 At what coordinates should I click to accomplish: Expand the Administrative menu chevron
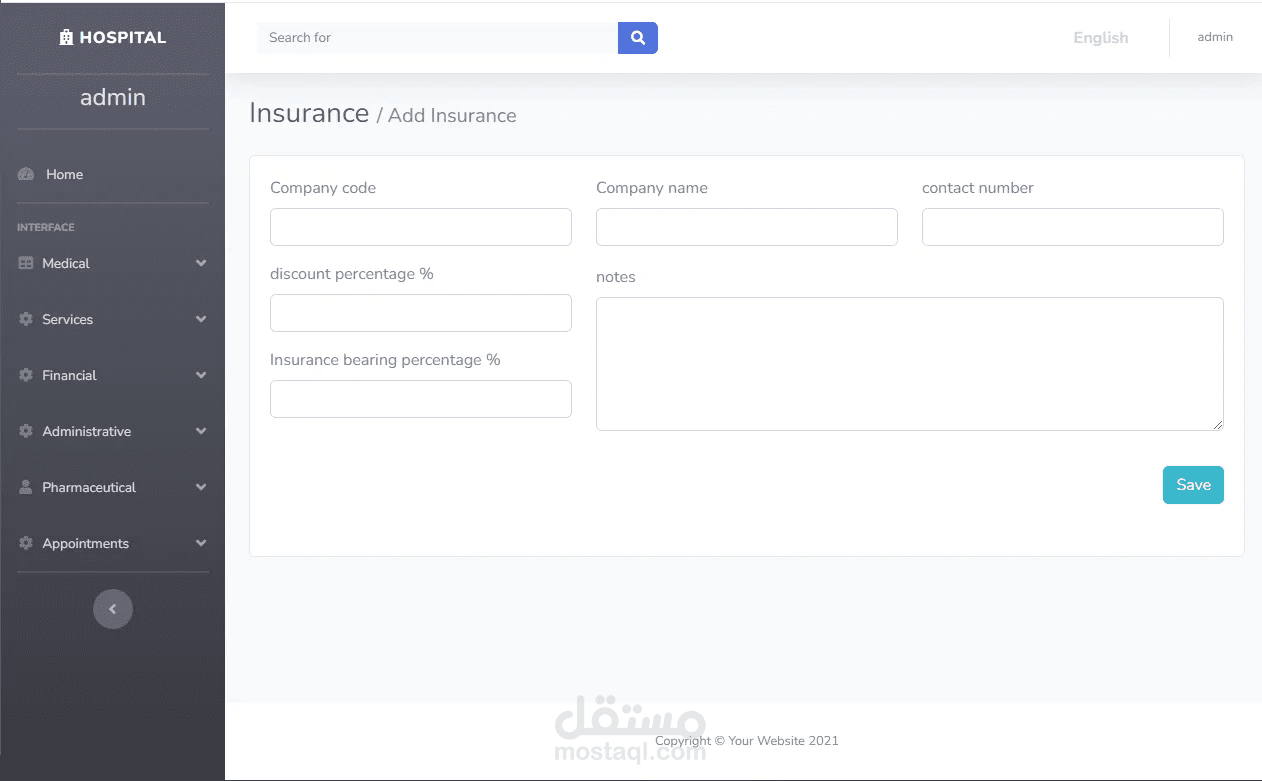201,431
